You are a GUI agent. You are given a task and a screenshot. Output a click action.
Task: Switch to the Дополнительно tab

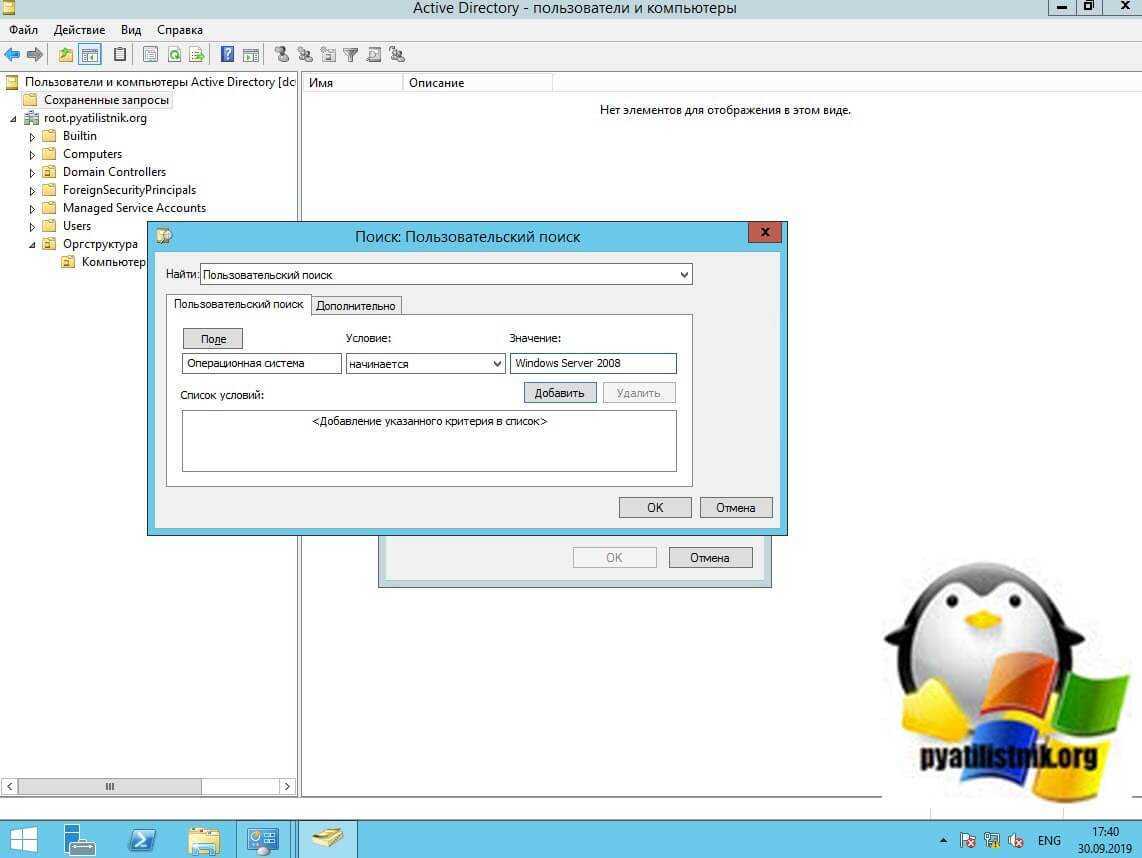[x=356, y=306]
